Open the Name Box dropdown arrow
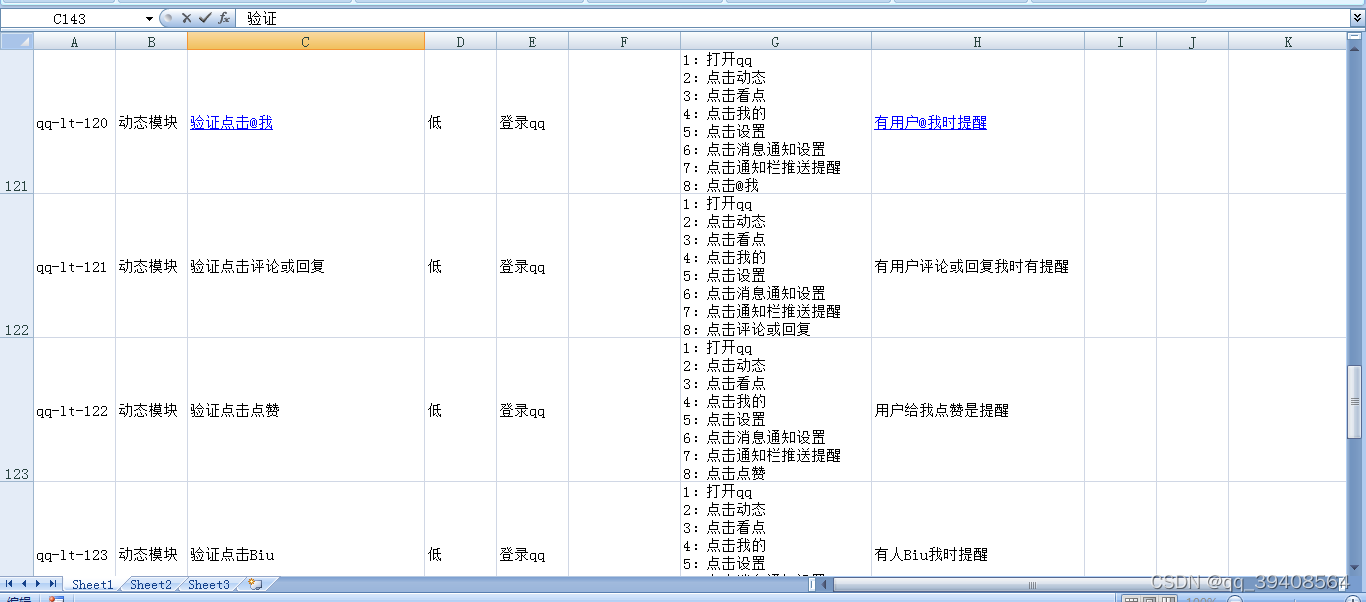This screenshot has height=602, width=1366. (x=149, y=19)
